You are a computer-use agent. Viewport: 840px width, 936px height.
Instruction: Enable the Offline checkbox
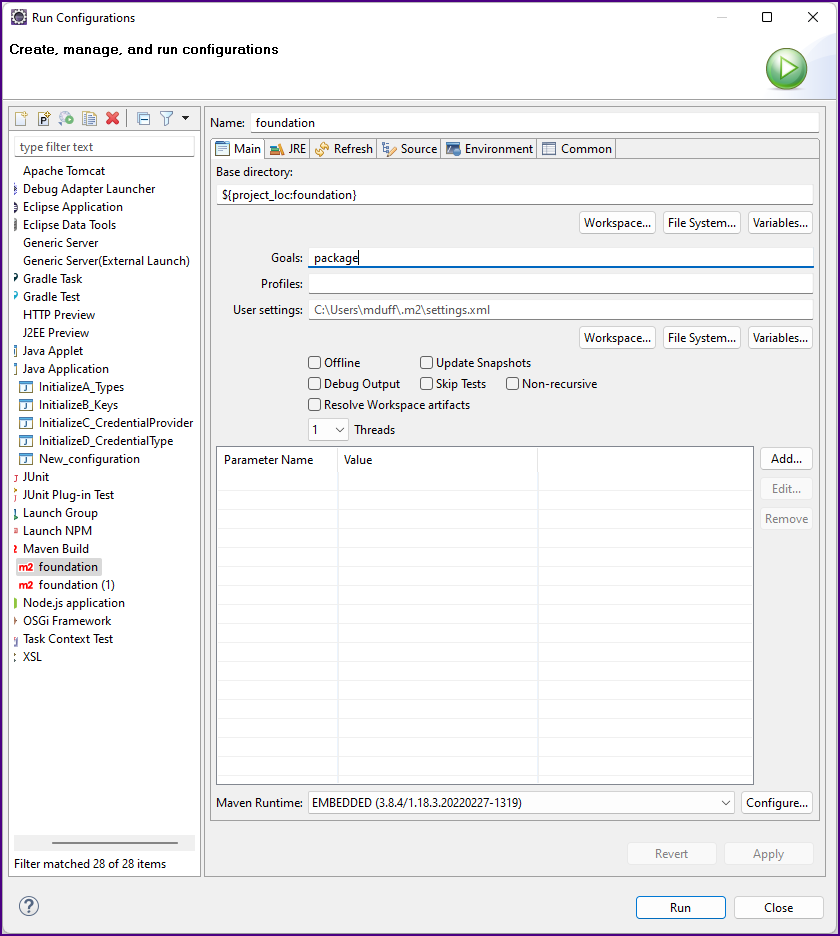(x=315, y=363)
